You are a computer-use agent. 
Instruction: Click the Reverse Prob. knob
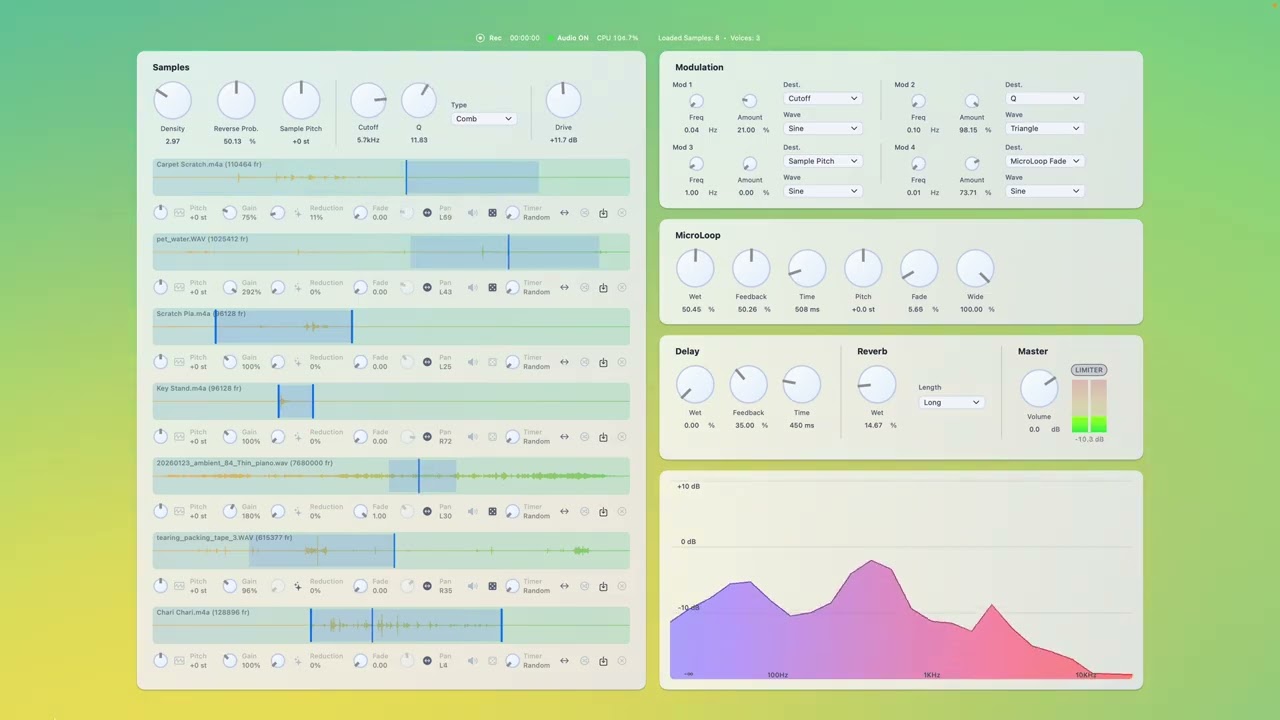pos(236,100)
